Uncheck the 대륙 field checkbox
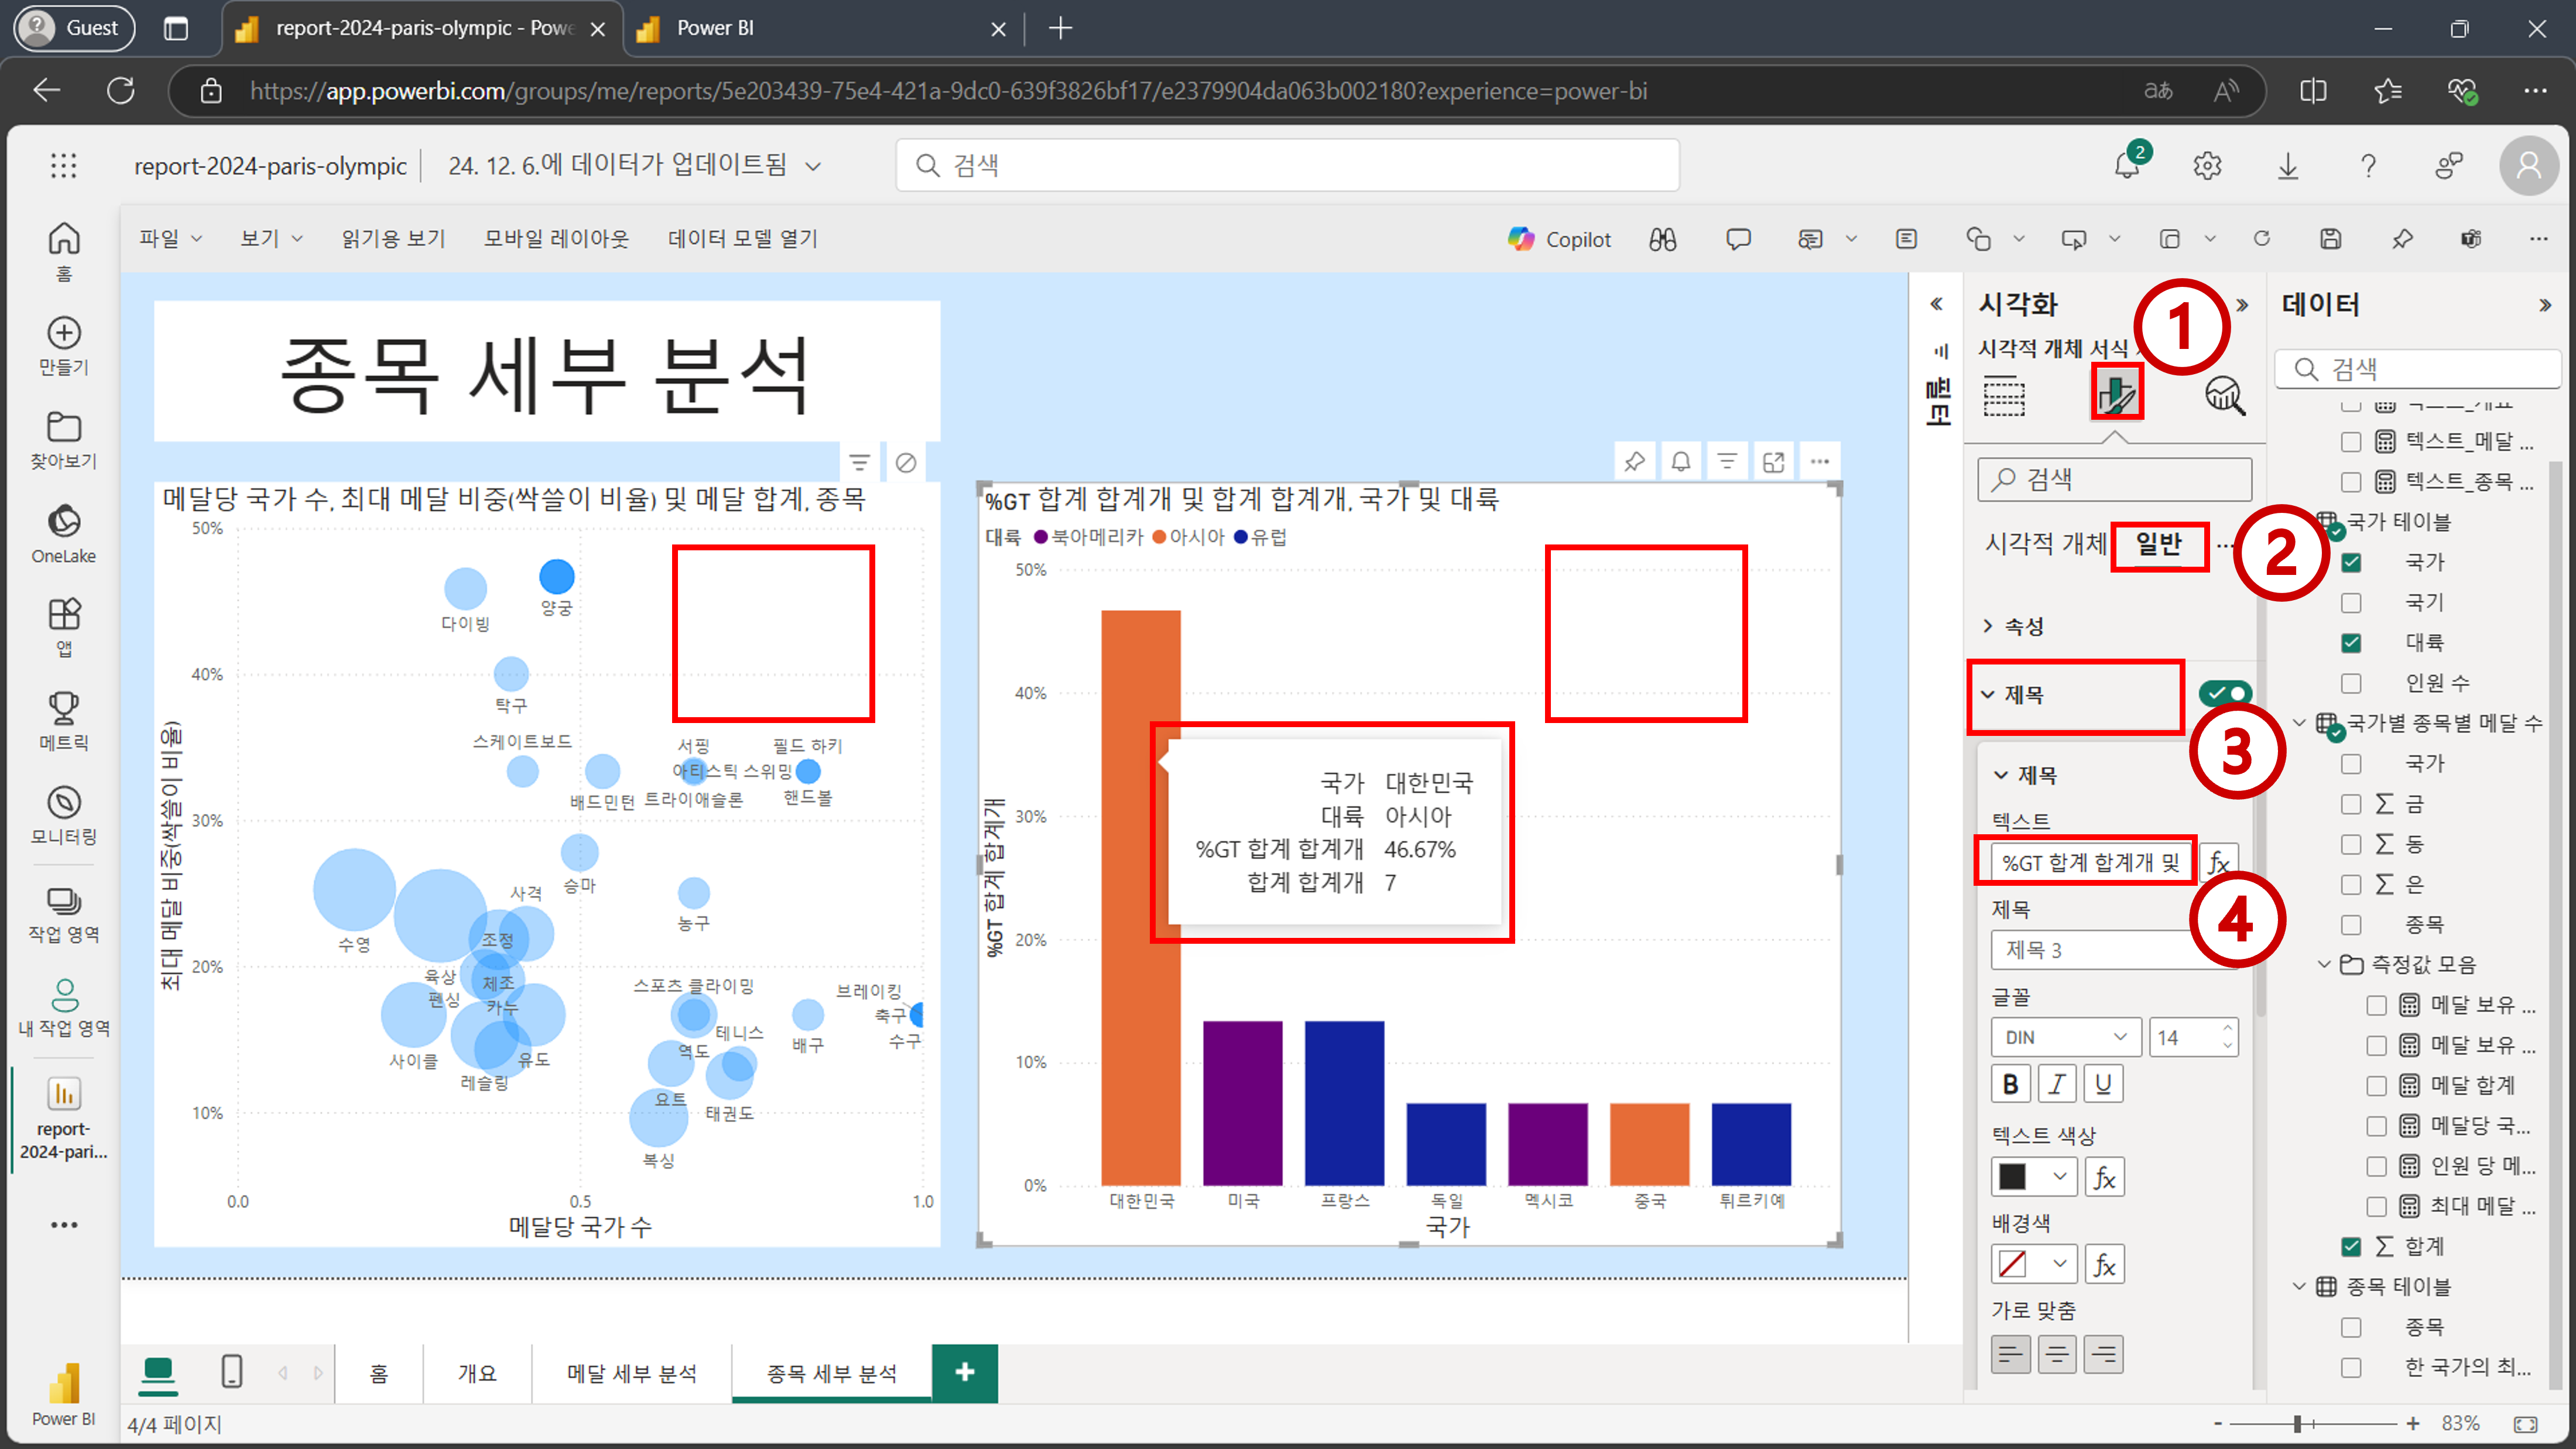The height and width of the screenshot is (1449, 2576). [2351, 643]
